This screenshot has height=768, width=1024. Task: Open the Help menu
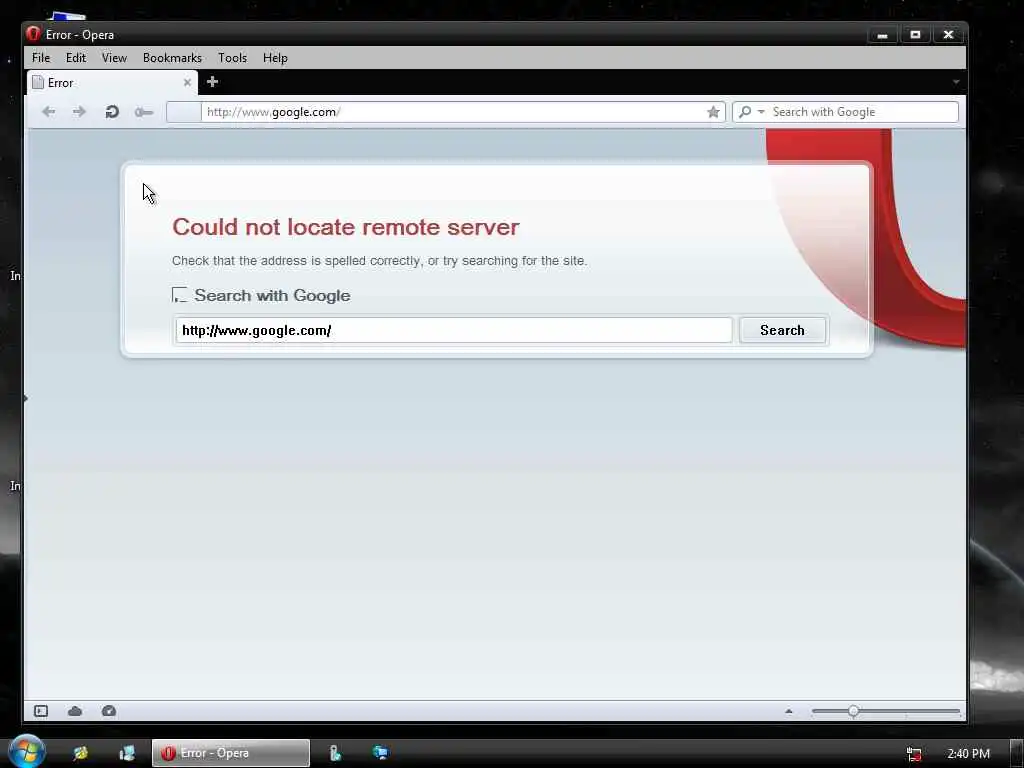point(275,57)
